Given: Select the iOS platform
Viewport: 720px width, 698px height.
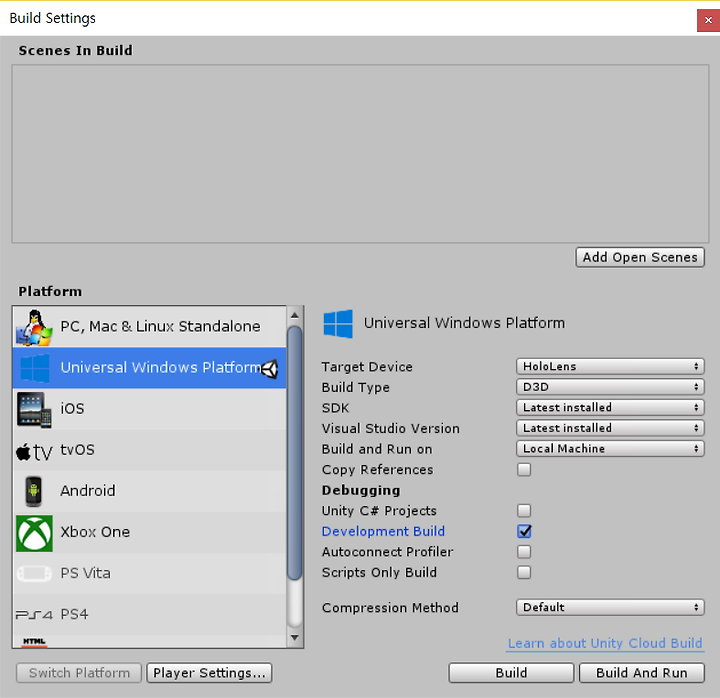Looking at the screenshot, I should [x=150, y=409].
